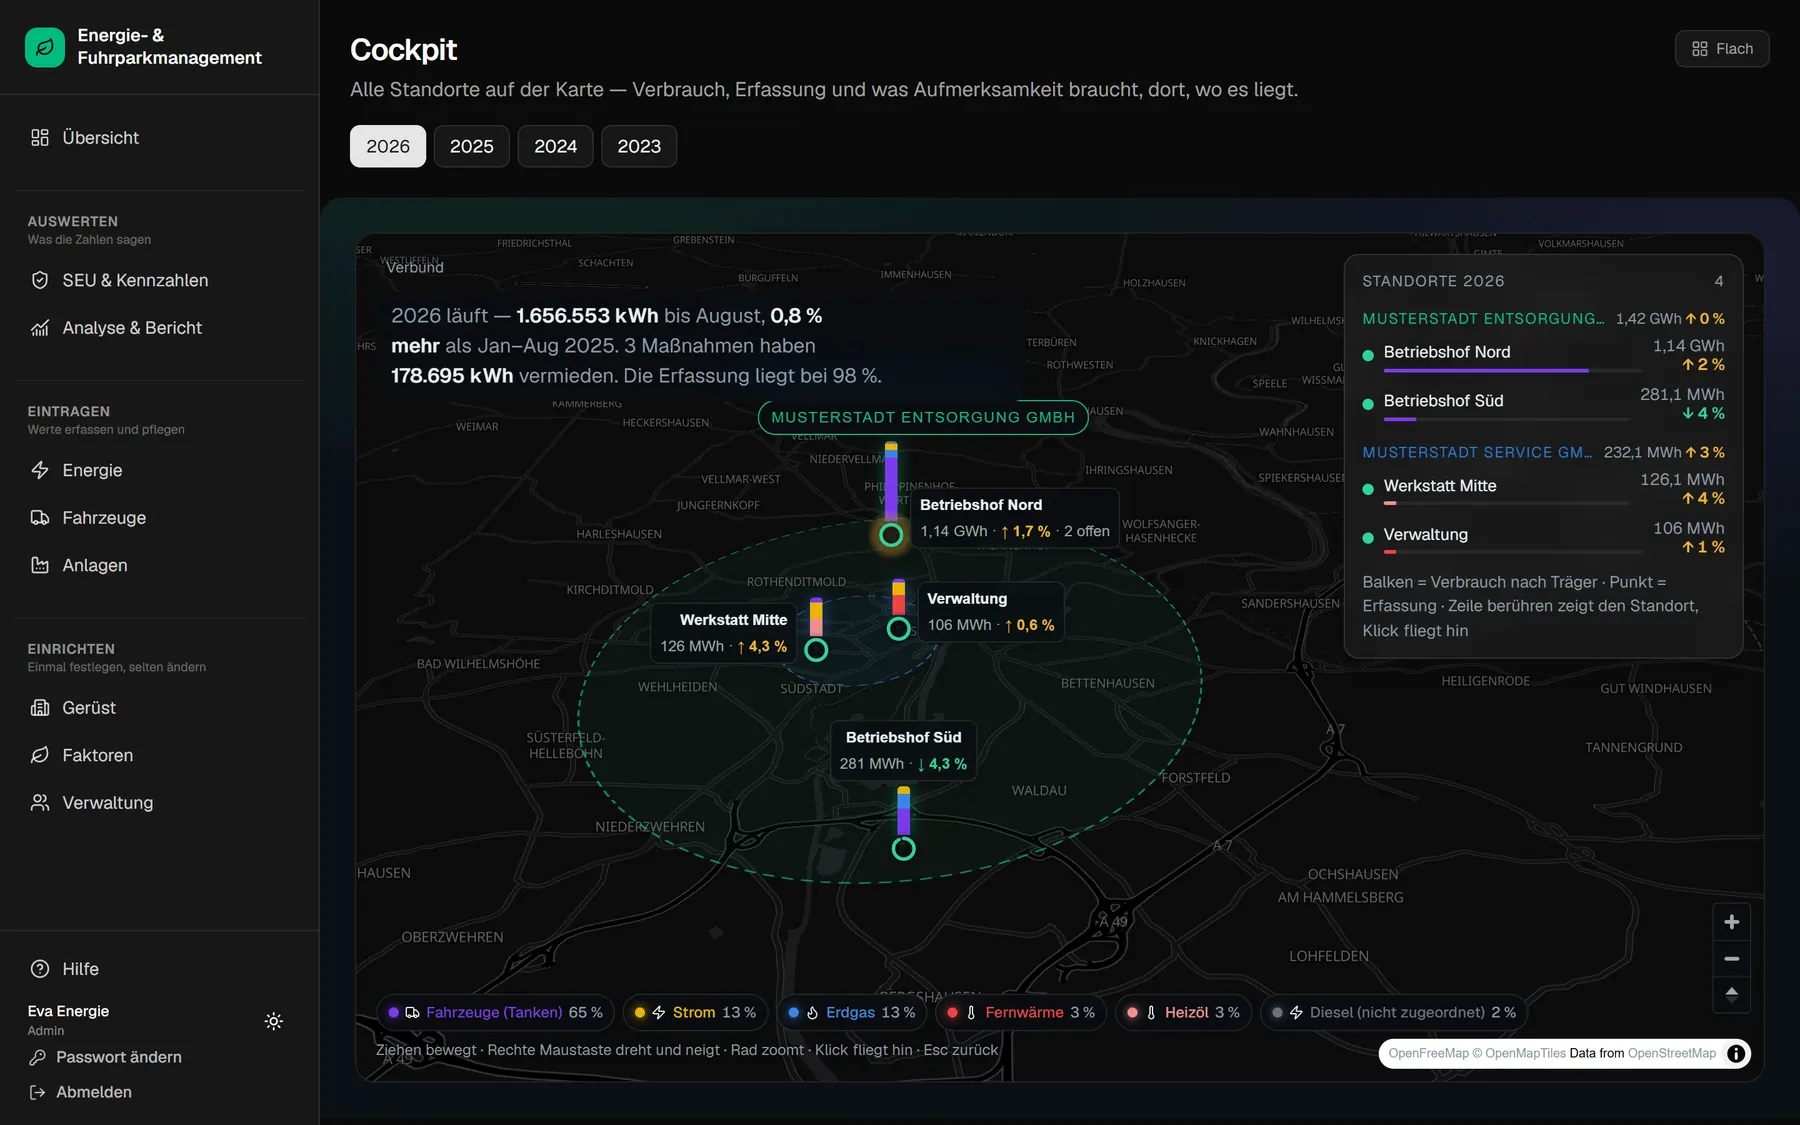
Task: Click Betriebshof Süd map marker circle
Action: 904,849
